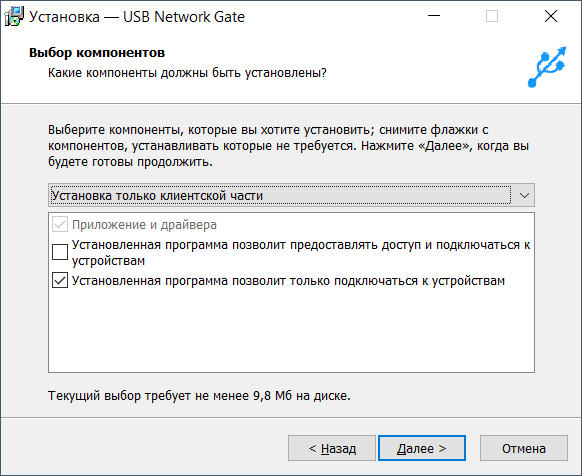582x476 pixels.
Task: Click the "Приложение и драйвера" component label
Action: click(x=144, y=225)
